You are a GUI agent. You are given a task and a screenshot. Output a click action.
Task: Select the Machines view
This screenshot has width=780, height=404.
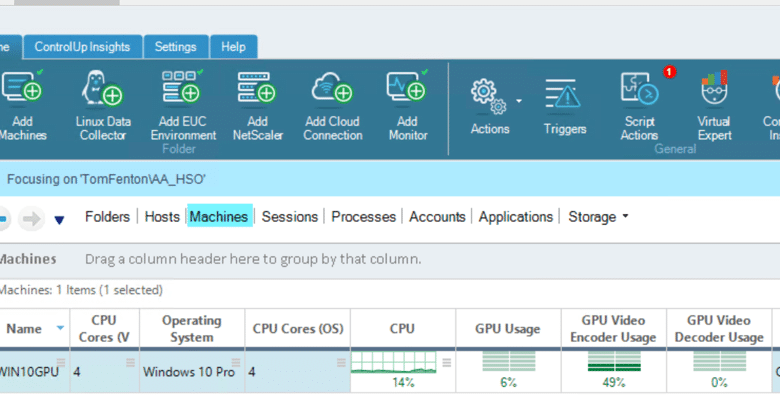point(219,217)
